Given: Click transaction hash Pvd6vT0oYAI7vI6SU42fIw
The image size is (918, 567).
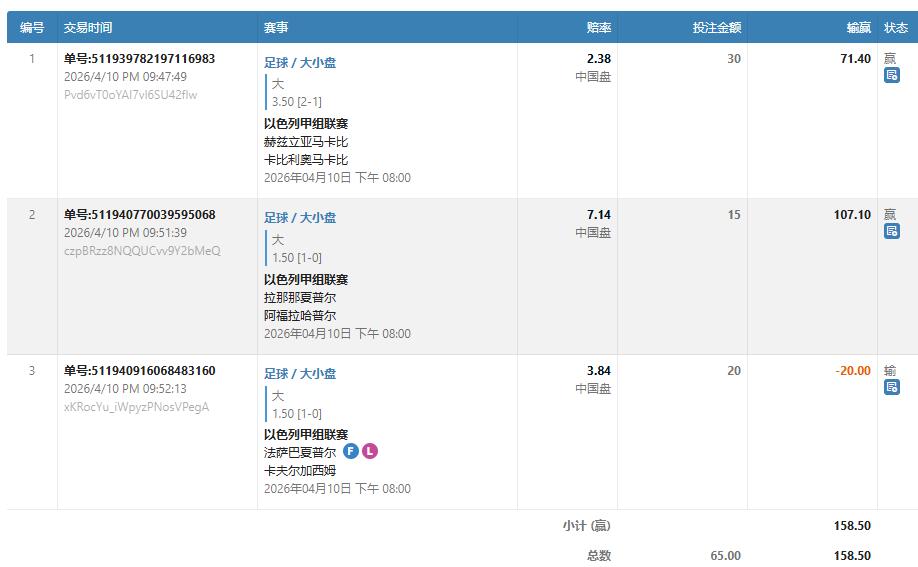Looking at the screenshot, I should pyautogui.click(x=130, y=95).
